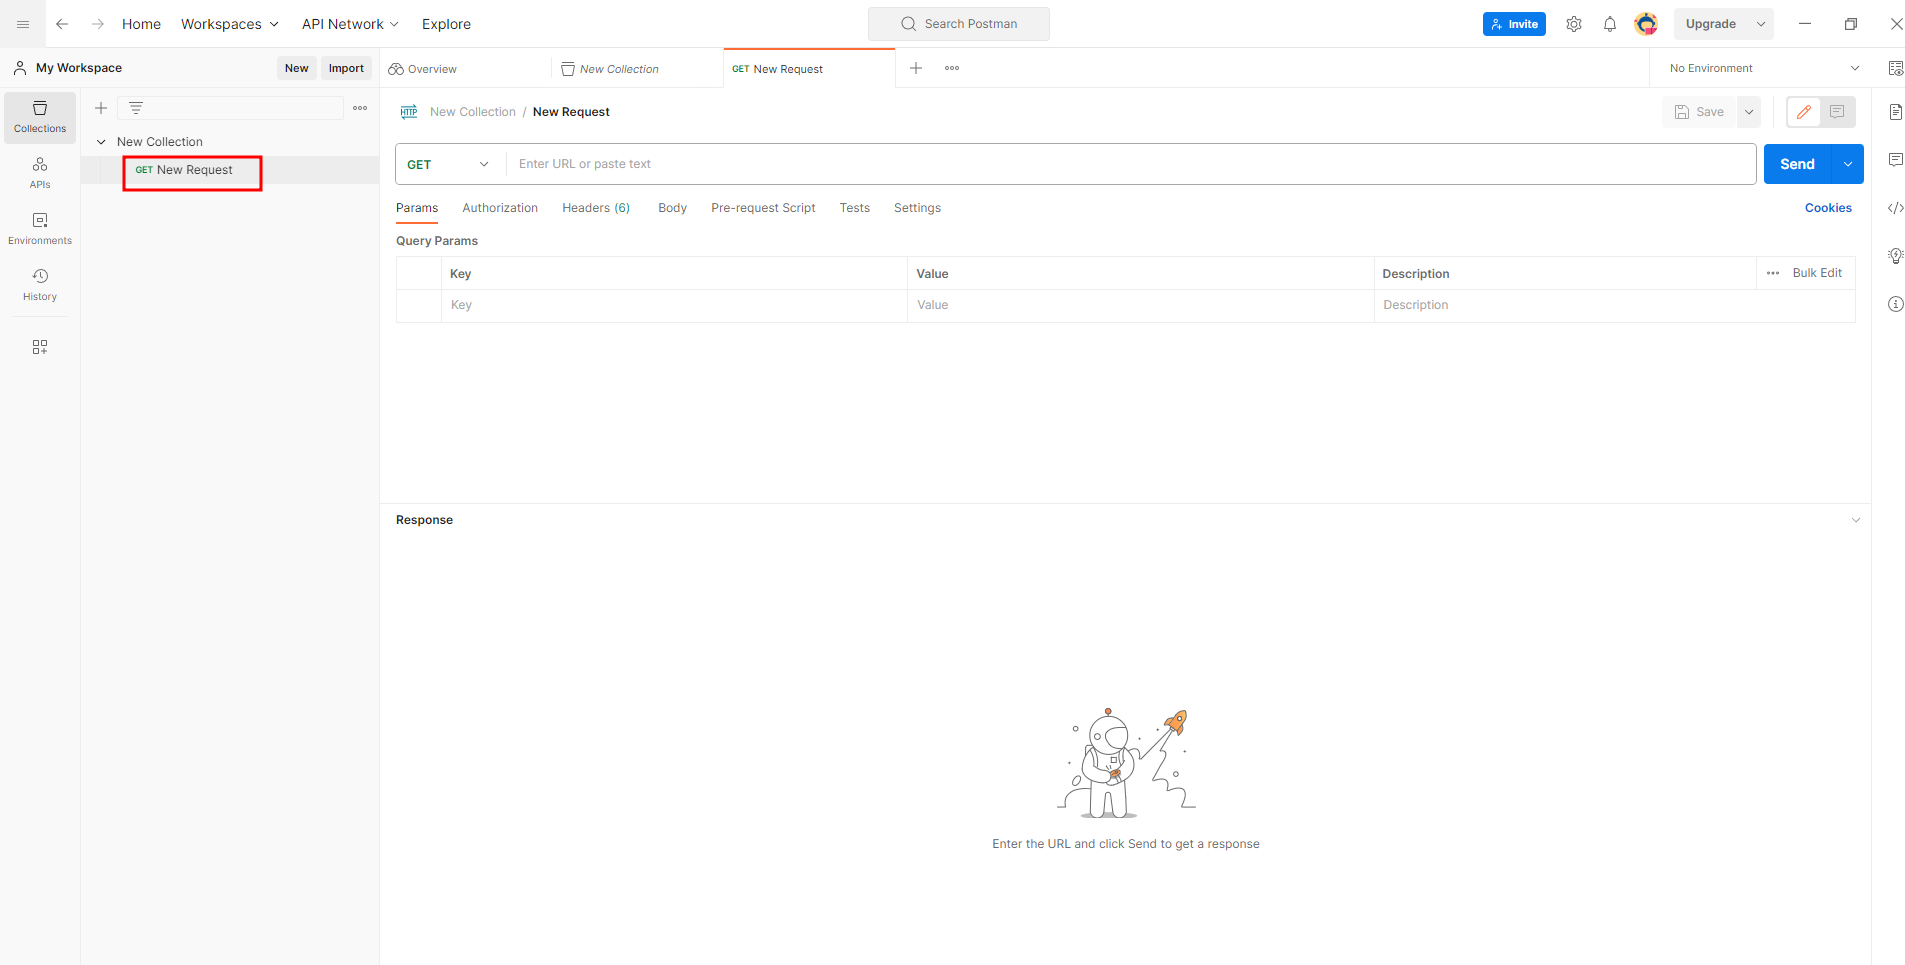Open the Workspaces dropdown
1905x965 pixels.
230,24
